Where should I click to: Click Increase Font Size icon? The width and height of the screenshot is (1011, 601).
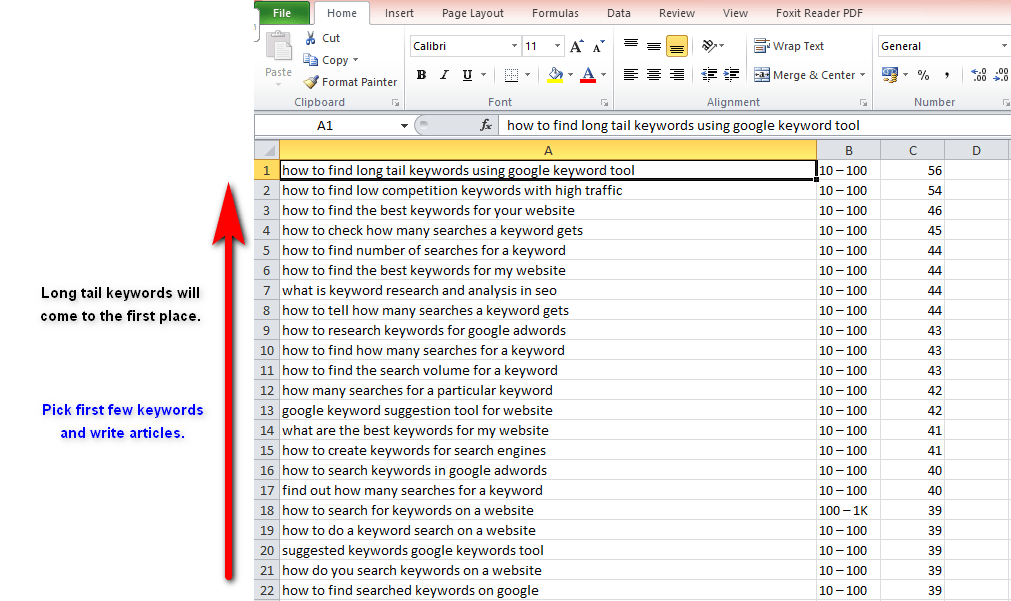[576, 46]
